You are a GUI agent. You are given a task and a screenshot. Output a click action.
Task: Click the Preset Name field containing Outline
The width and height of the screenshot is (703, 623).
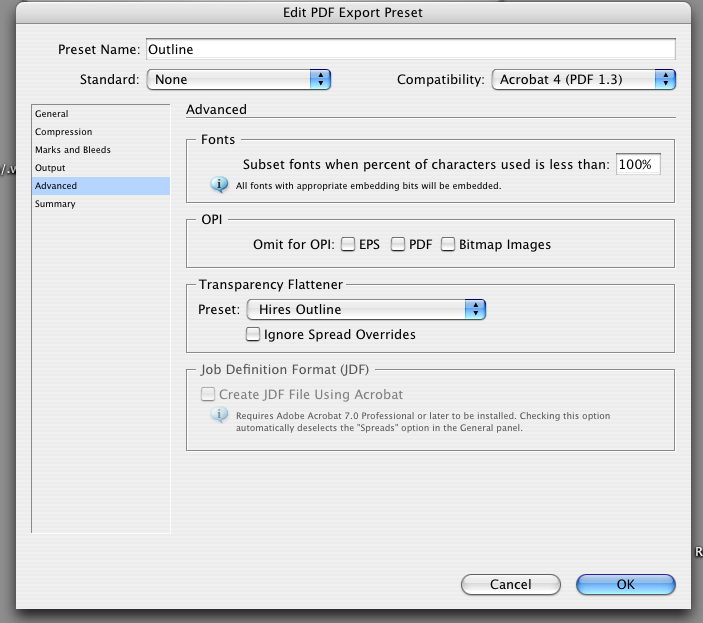[x=411, y=49]
